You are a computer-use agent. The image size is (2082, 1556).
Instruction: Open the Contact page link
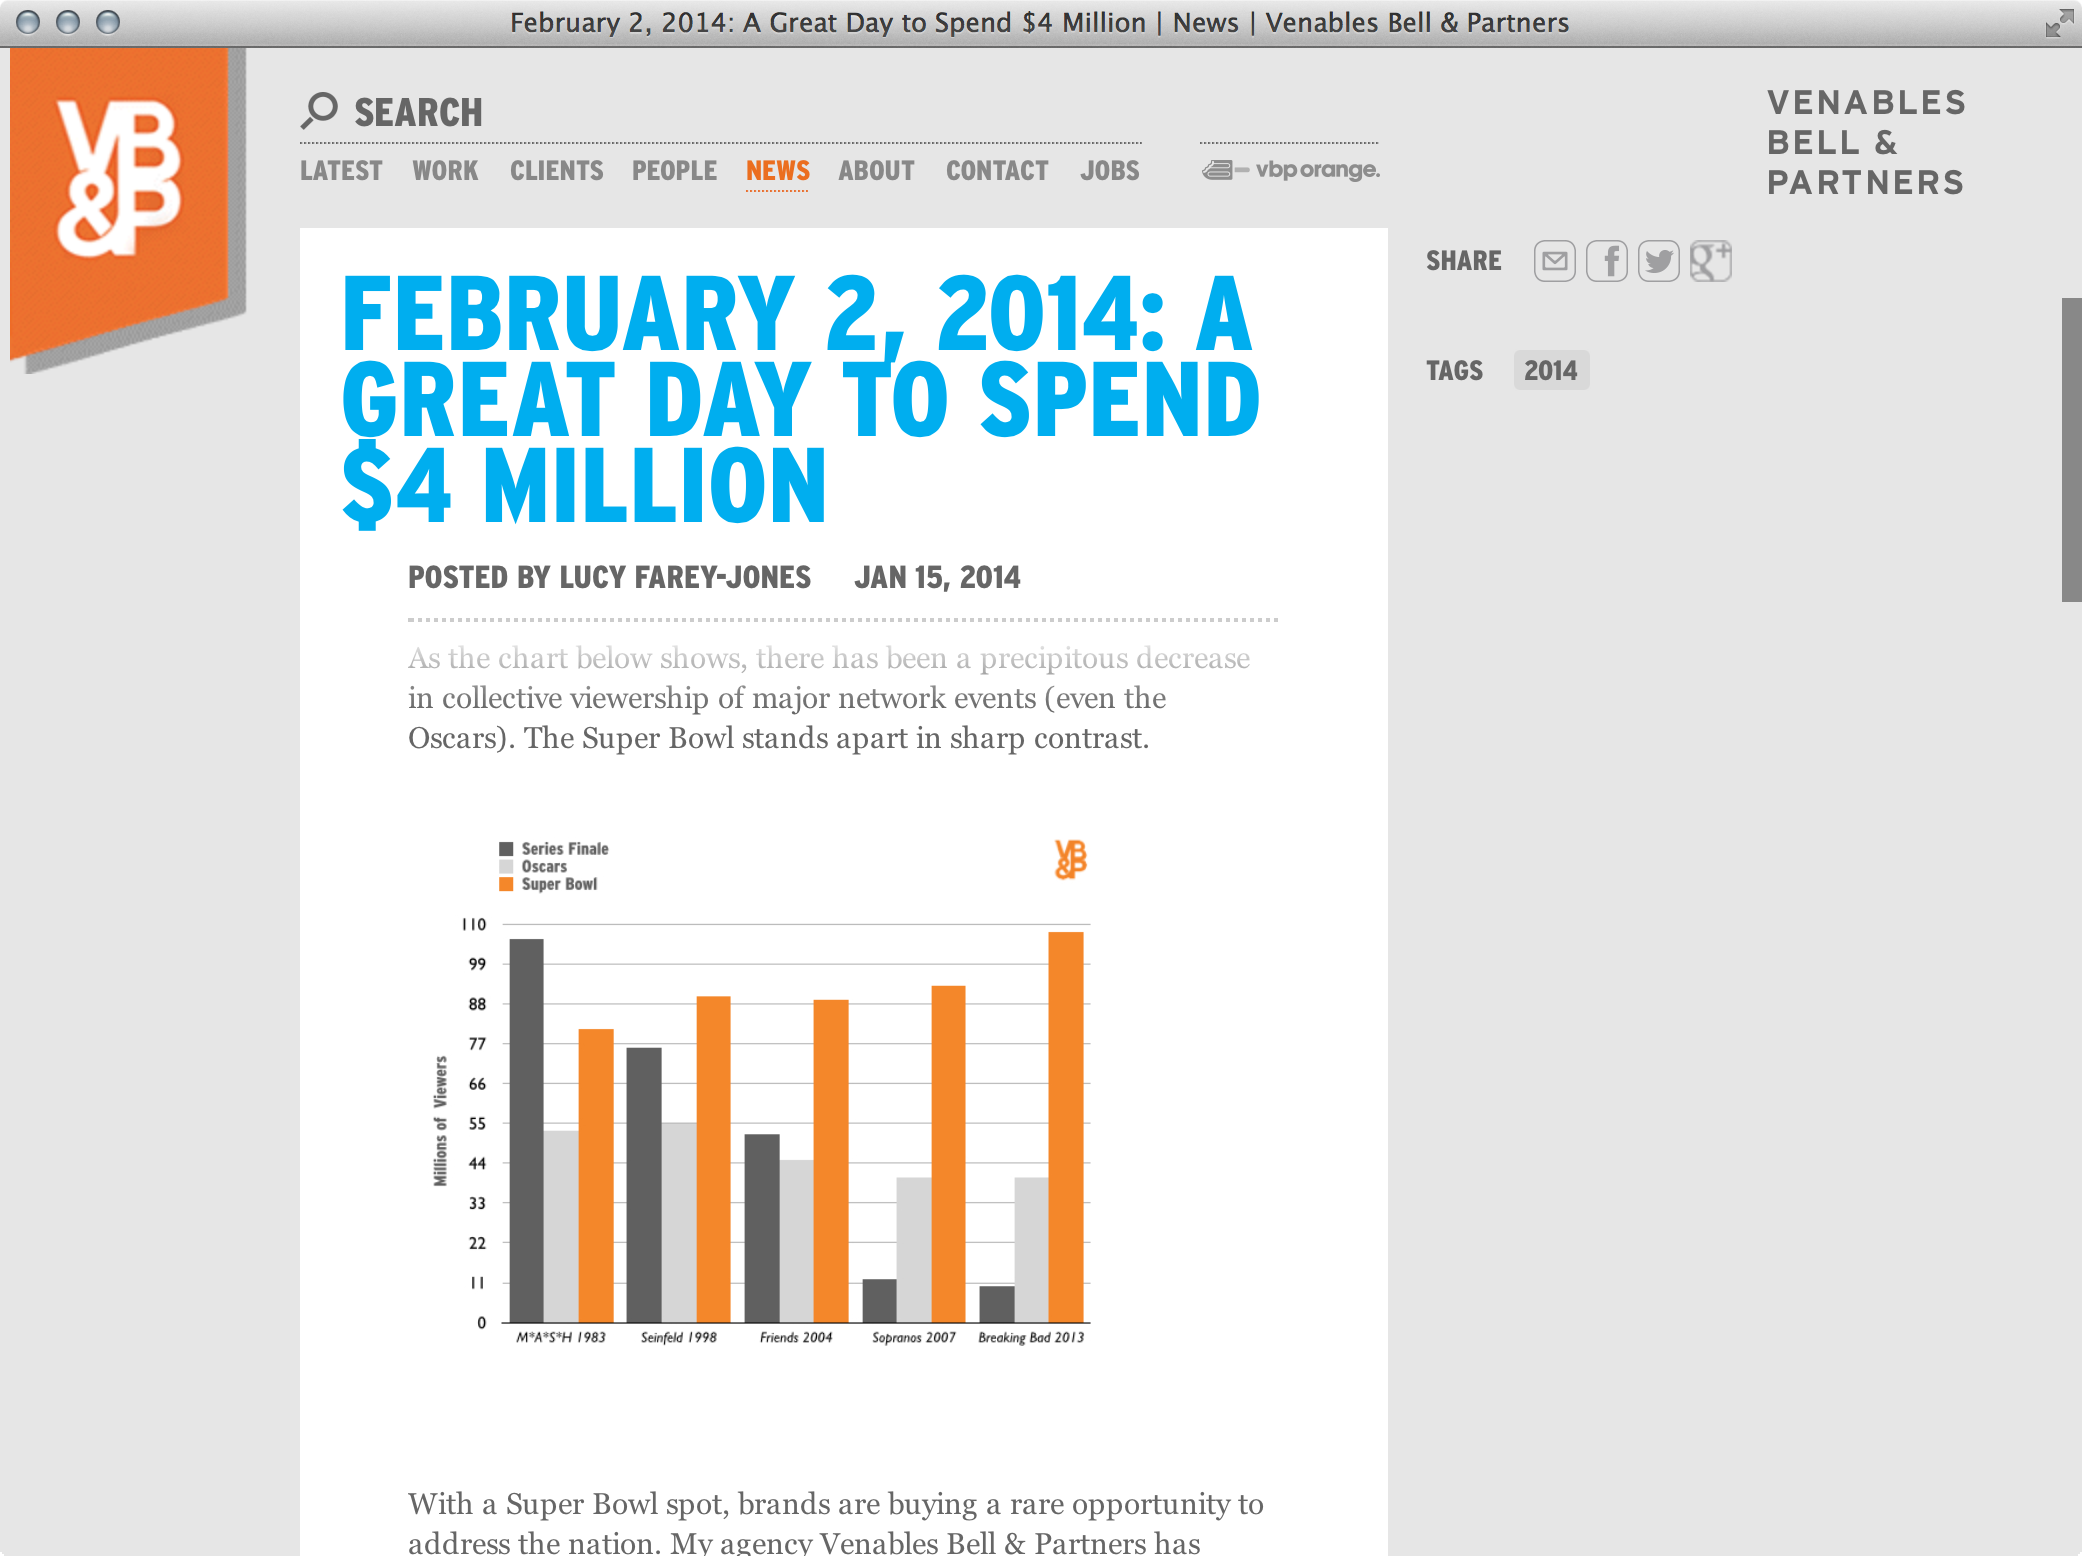click(997, 171)
